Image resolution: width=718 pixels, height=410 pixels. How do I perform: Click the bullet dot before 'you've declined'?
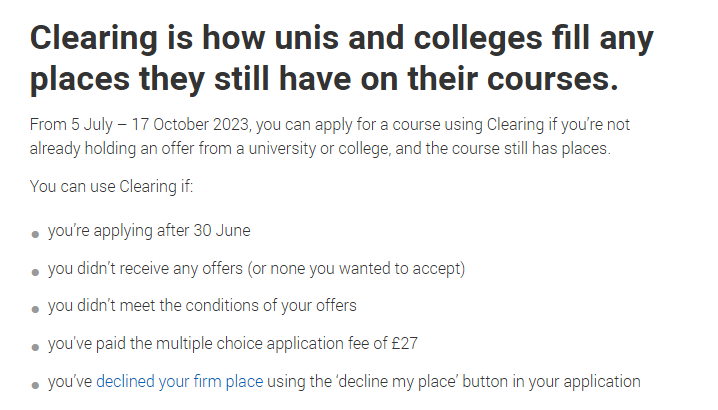(35, 385)
